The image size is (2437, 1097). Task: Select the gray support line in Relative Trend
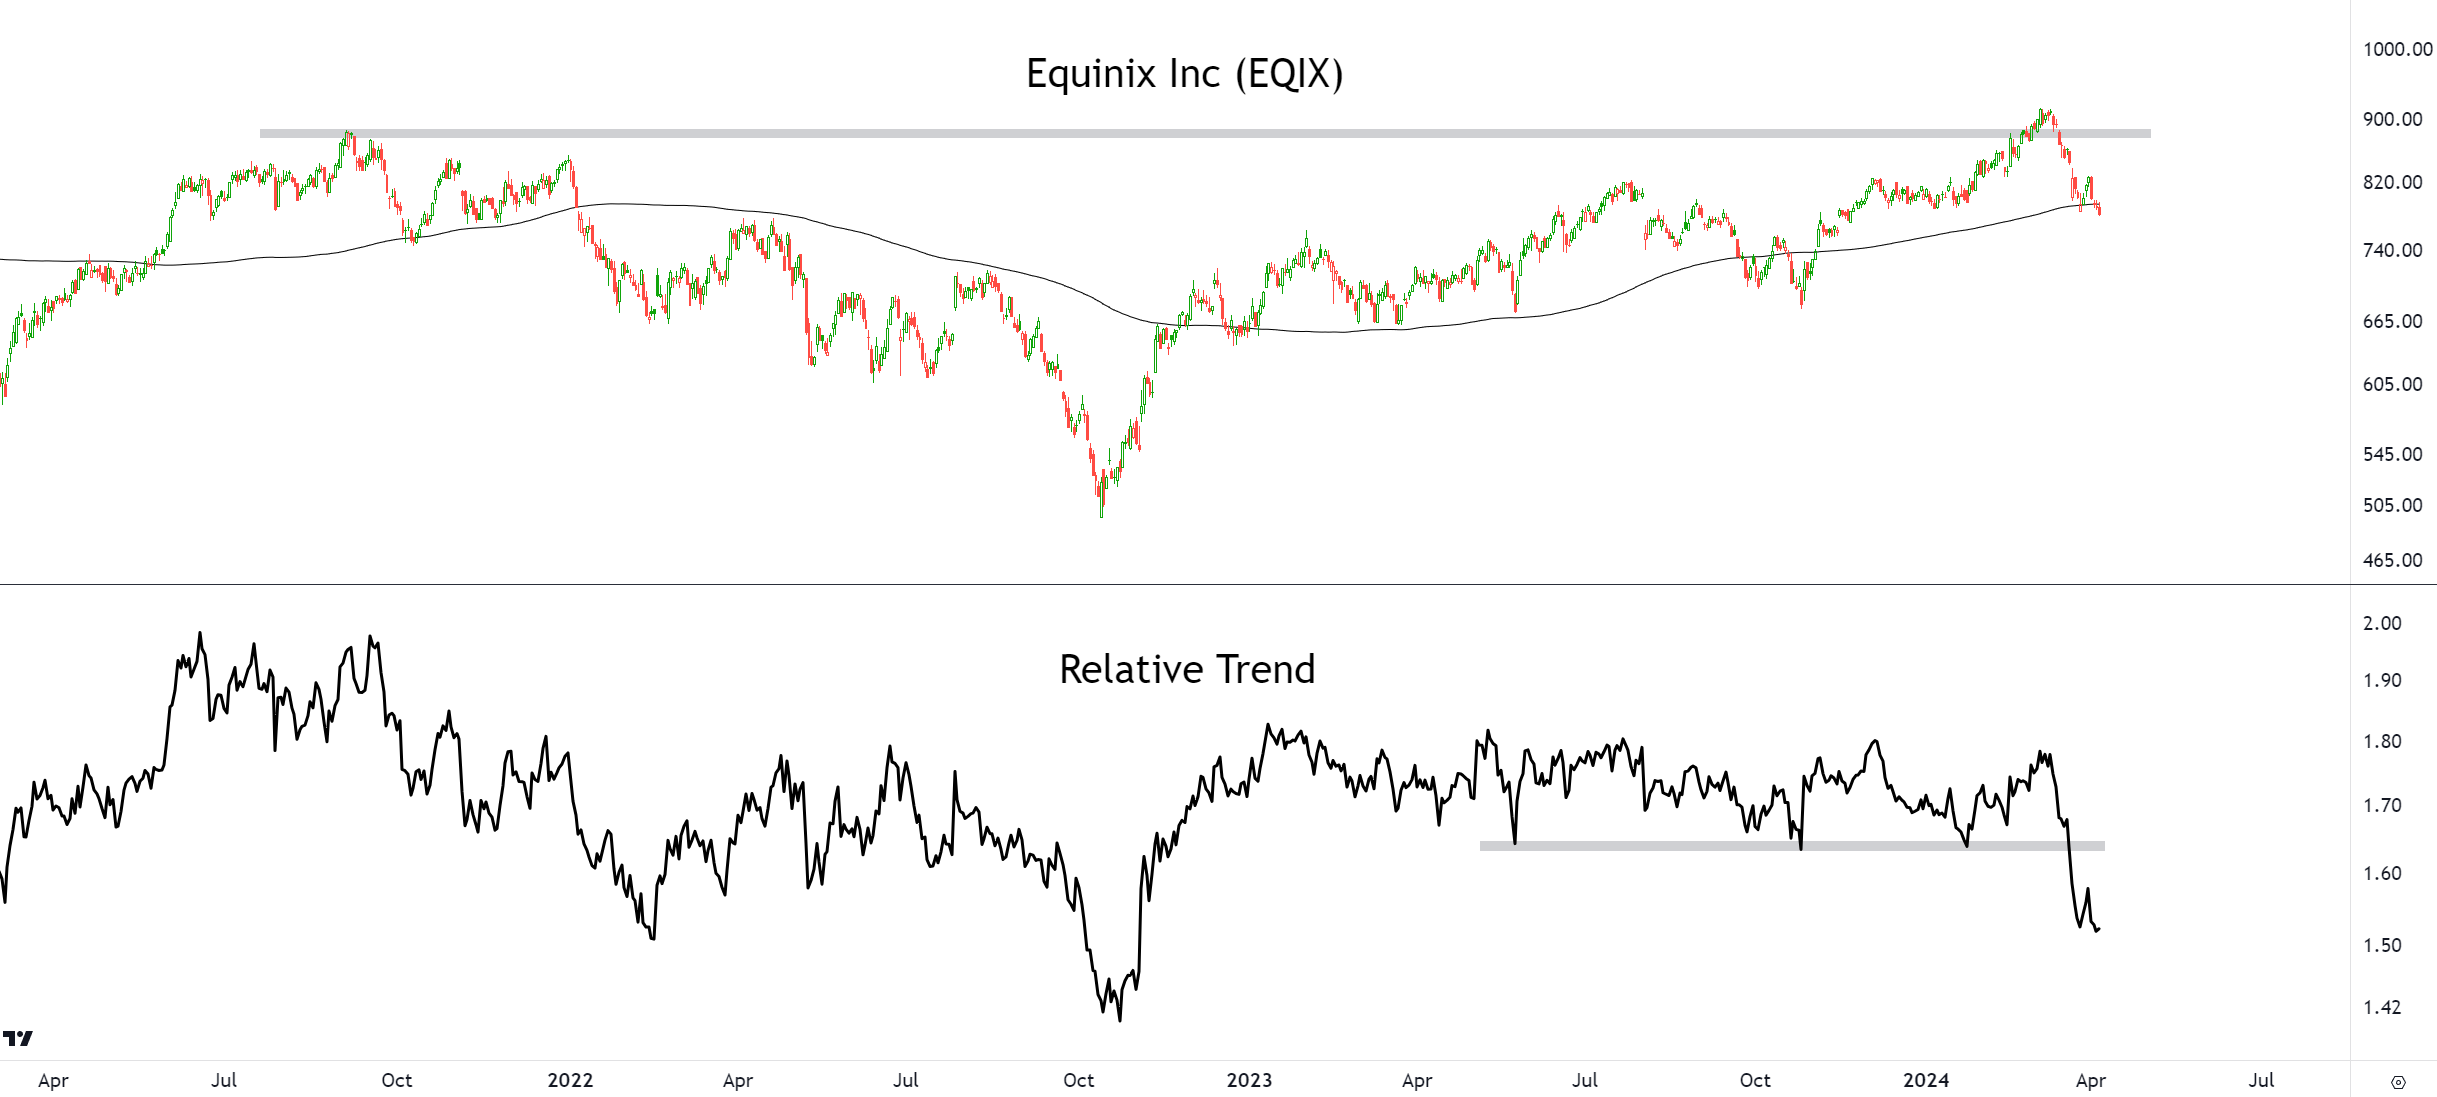pyautogui.click(x=1792, y=846)
